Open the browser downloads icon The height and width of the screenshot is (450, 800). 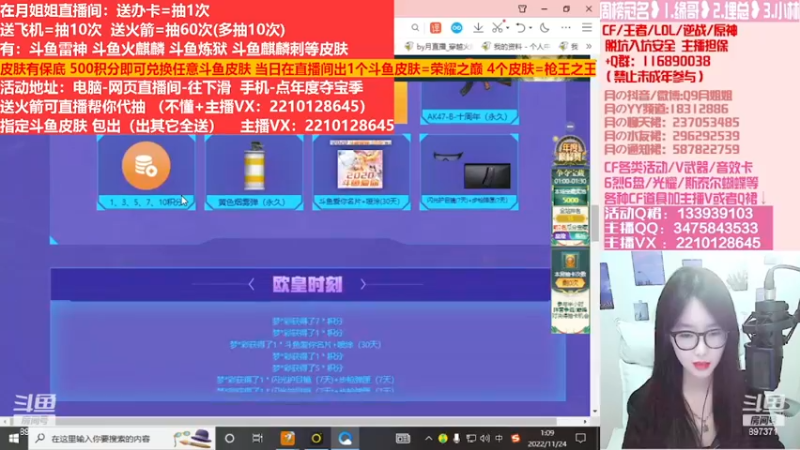tap(478, 28)
